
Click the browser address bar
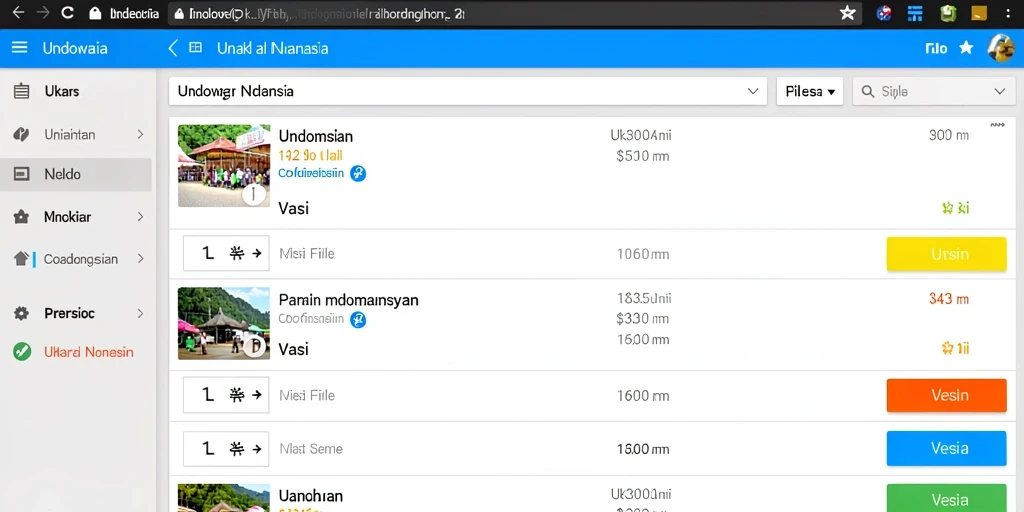pyautogui.click(x=516, y=13)
